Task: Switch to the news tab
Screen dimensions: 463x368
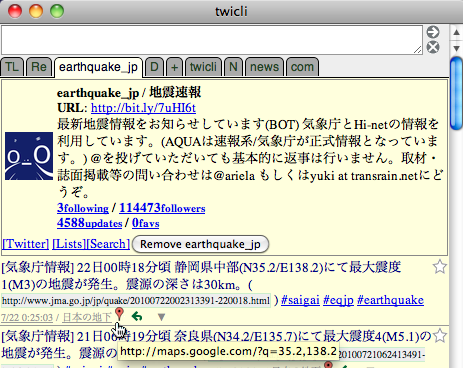Action: pyautogui.click(x=264, y=67)
